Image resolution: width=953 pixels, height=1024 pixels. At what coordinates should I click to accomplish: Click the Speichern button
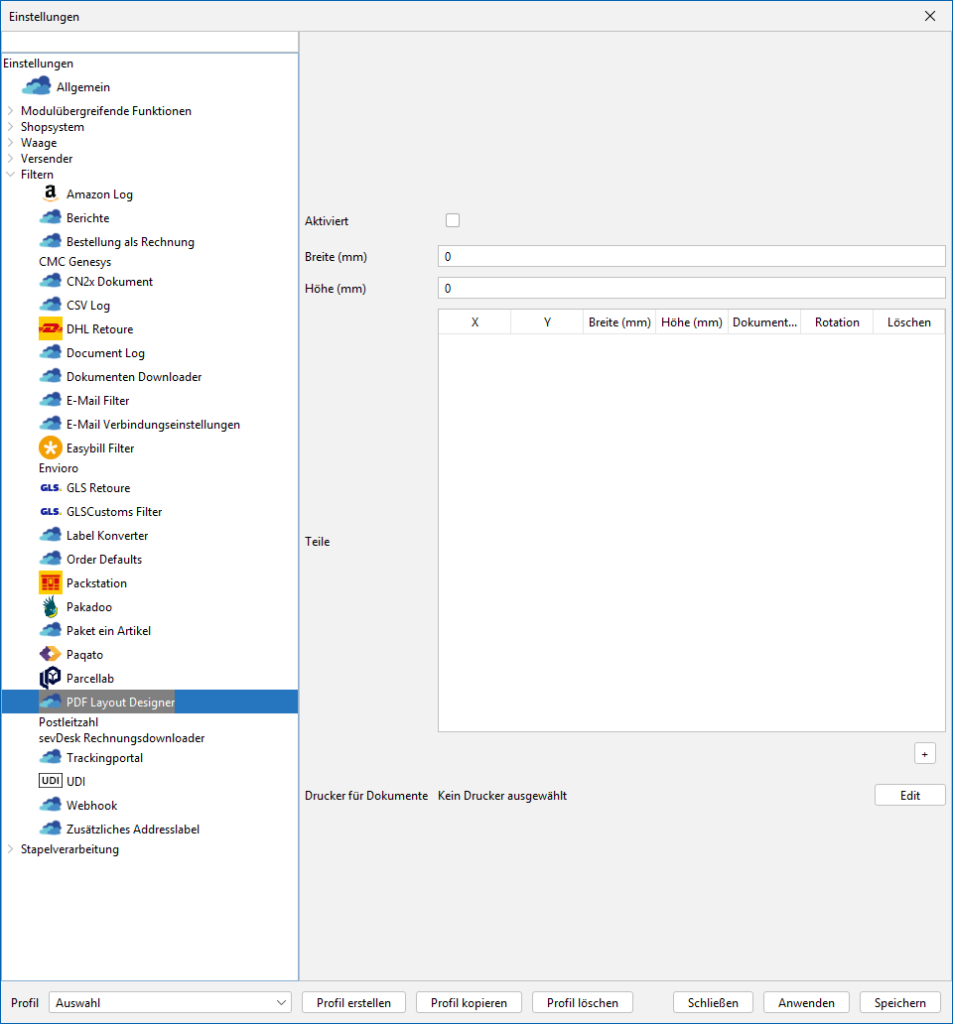pos(900,1002)
